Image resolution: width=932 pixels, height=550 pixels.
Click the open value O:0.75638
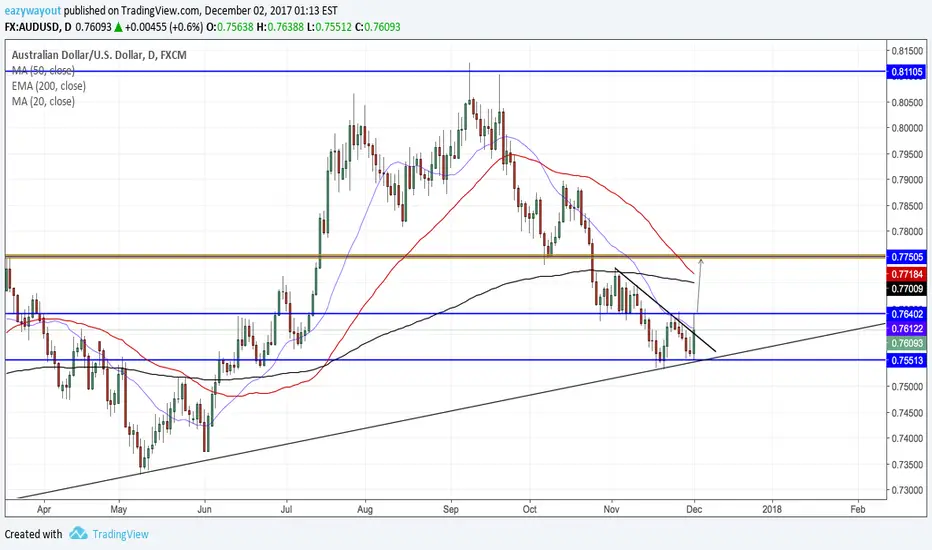point(229,27)
